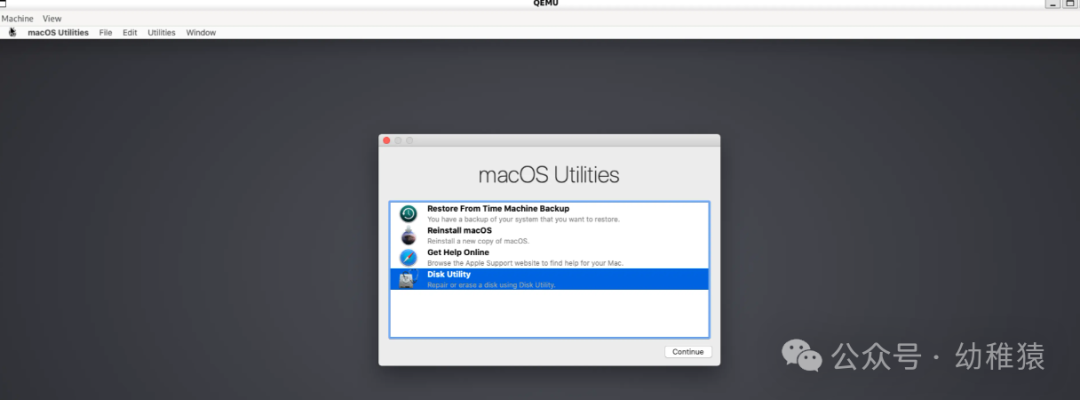
Task: Click the Disk Utility drive icon
Action: pyautogui.click(x=408, y=279)
